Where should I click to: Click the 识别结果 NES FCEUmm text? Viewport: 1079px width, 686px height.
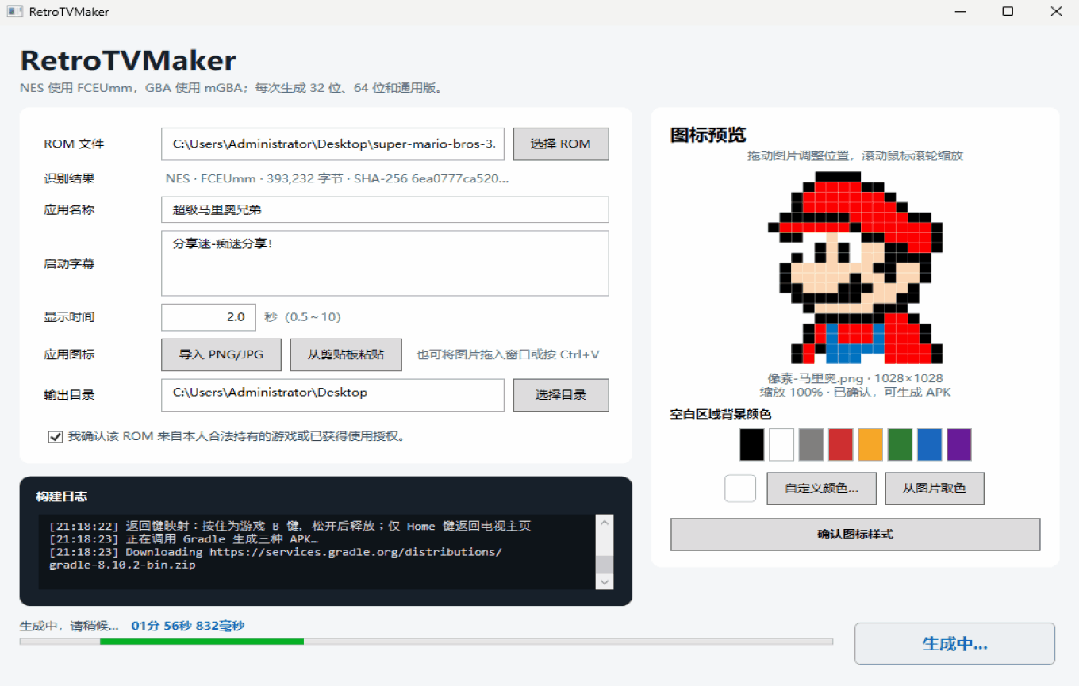tap(337, 178)
